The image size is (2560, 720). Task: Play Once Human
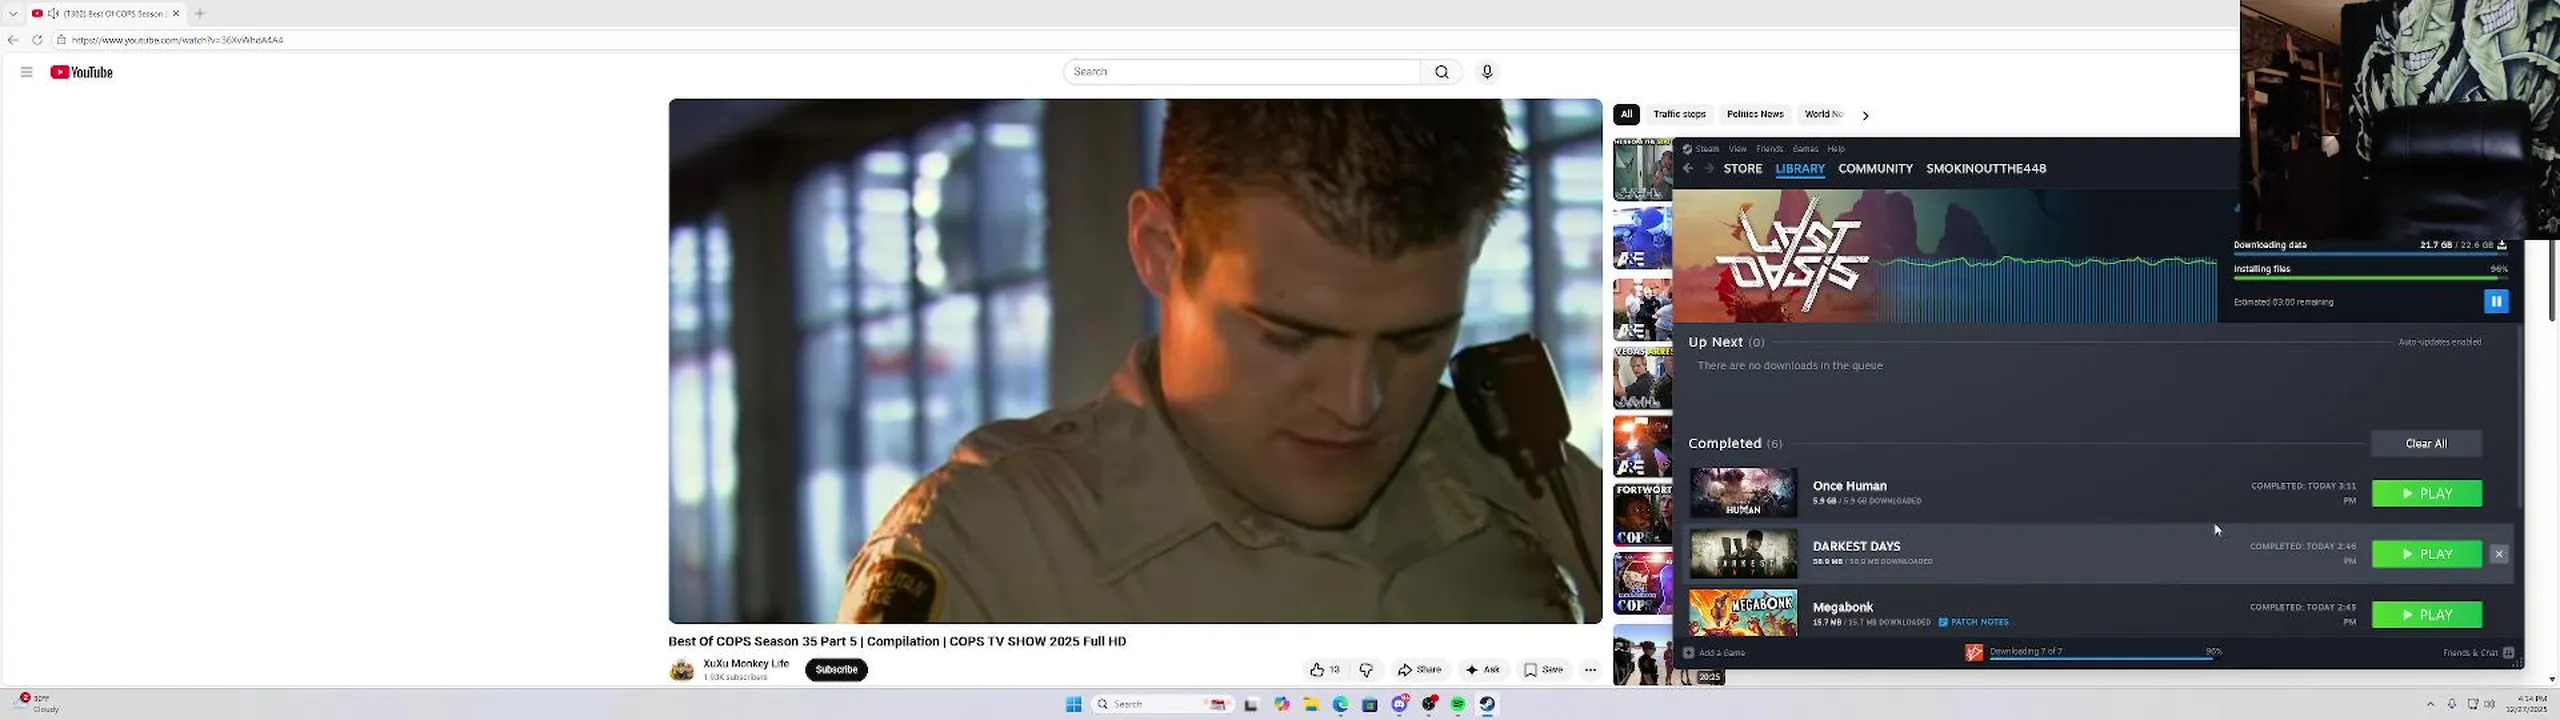click(x=2427, y=493)
